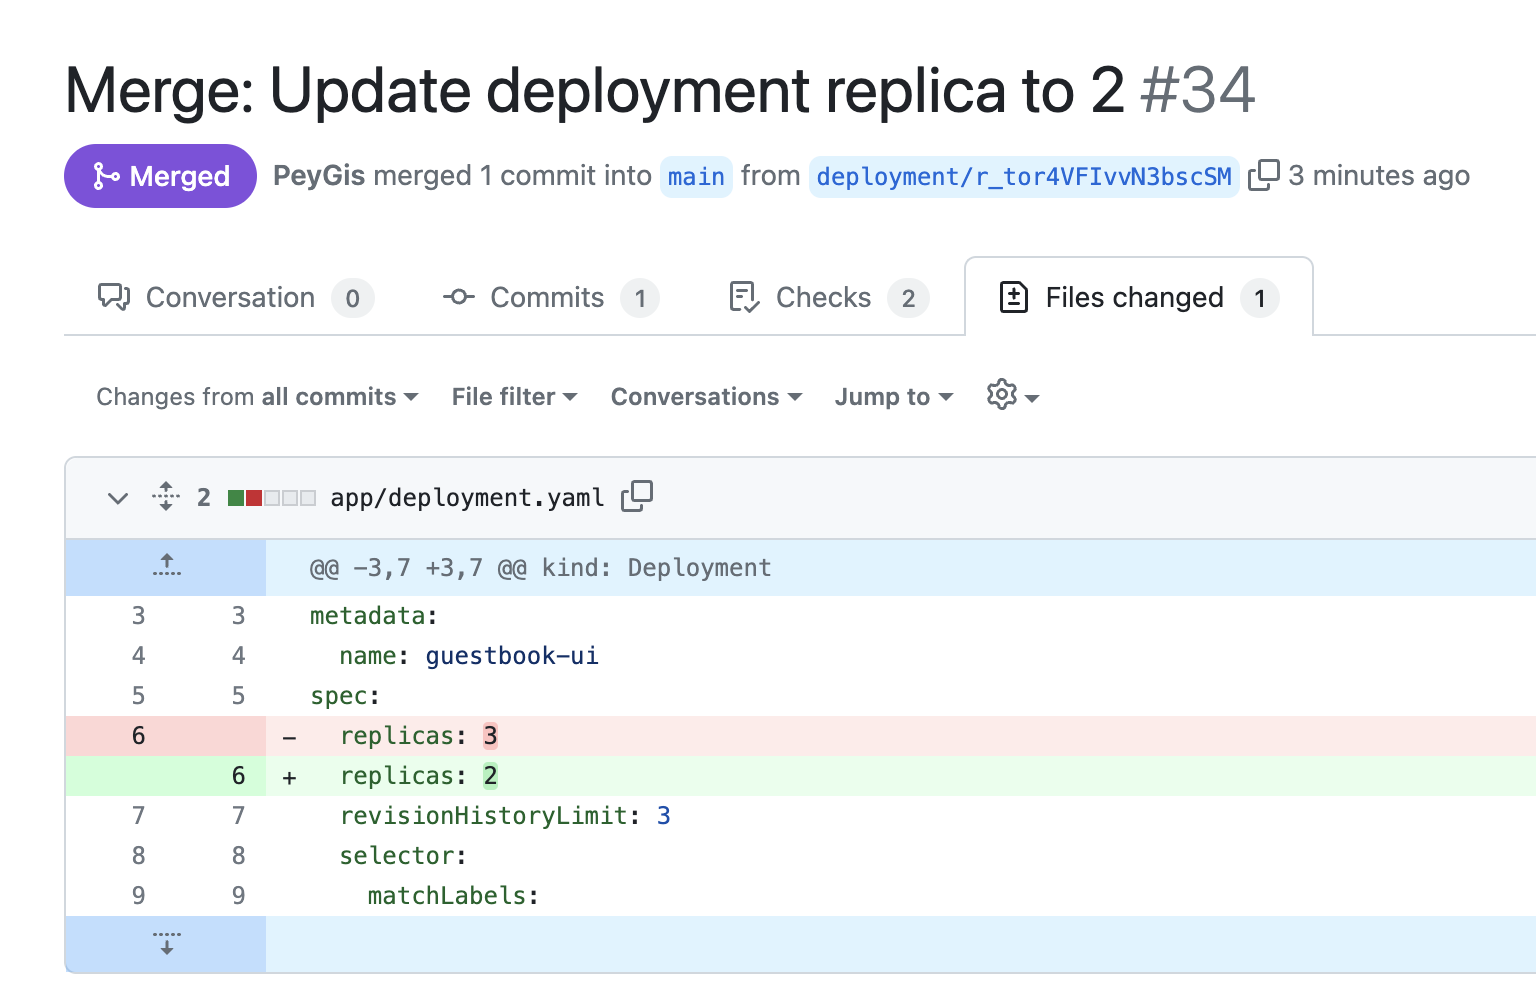The image size is (1536, 994).
Task: Open the File filter dropdown
Action: [x=514, y=397]
